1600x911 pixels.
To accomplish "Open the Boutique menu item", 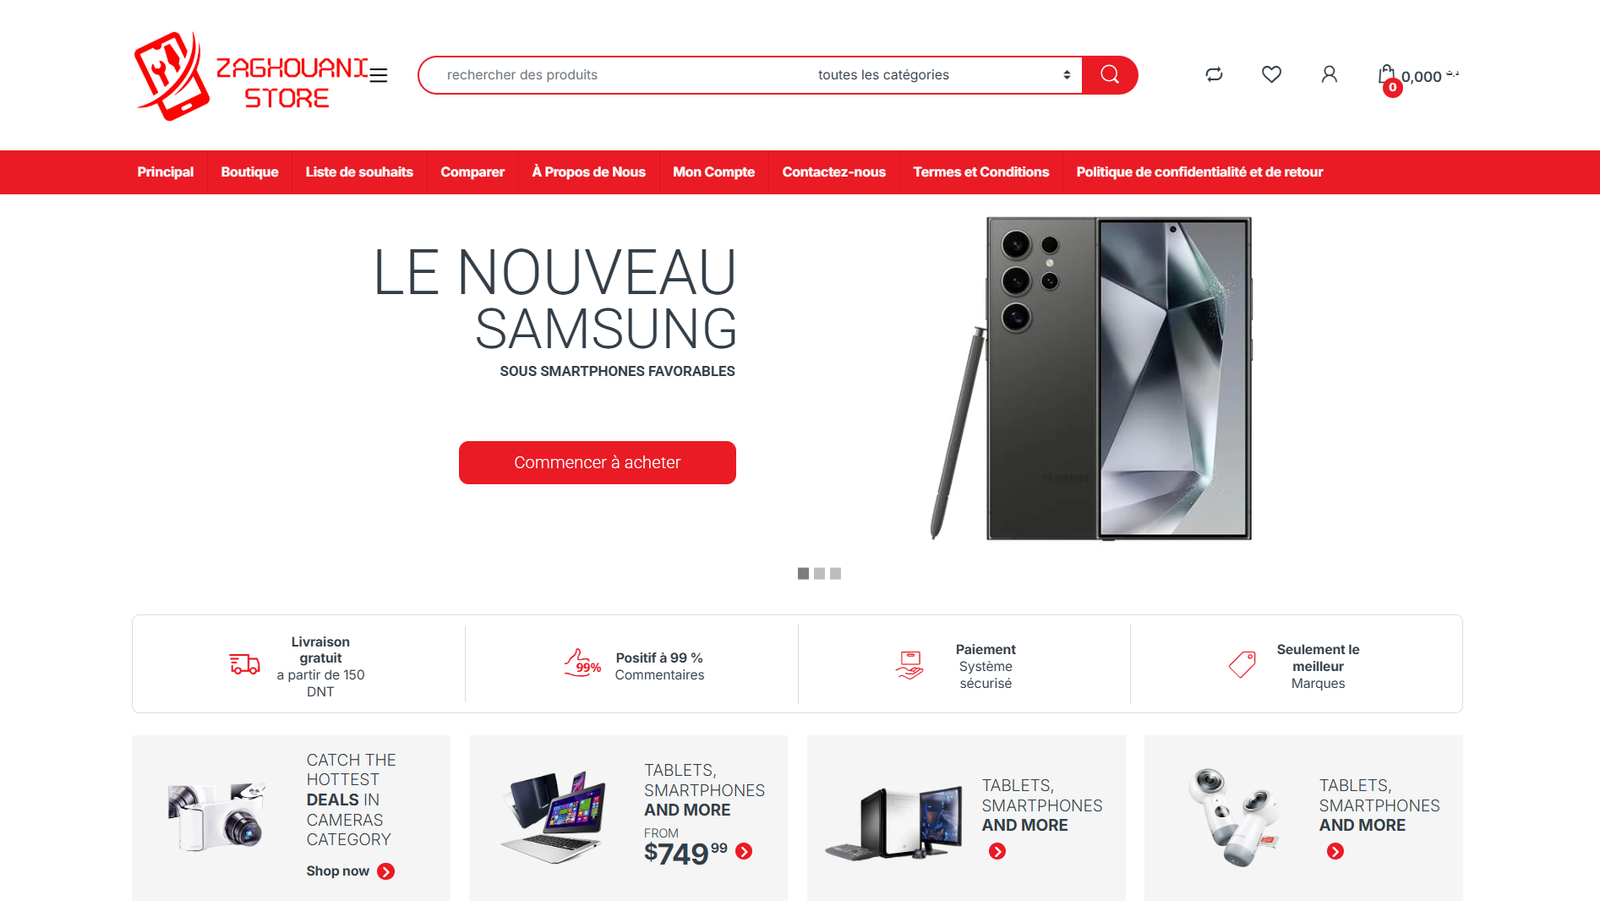I will coord(249,172).
